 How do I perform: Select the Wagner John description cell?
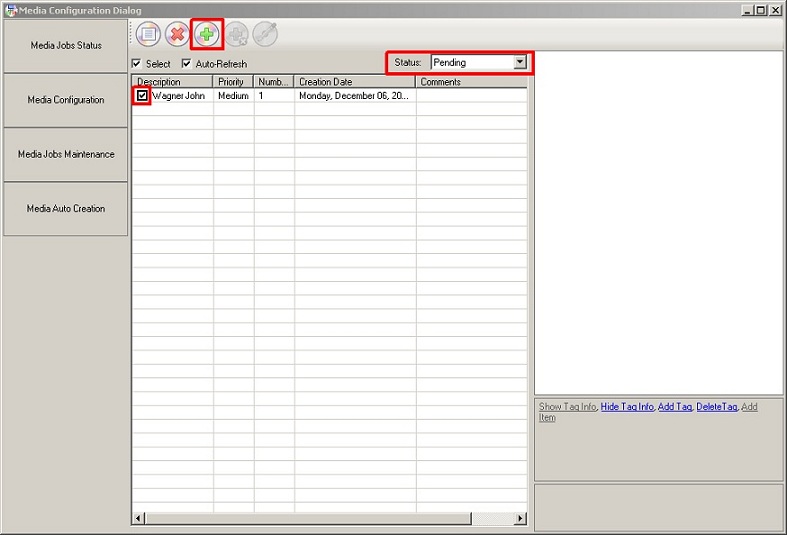pyautogui.click(x=179, y=96)
